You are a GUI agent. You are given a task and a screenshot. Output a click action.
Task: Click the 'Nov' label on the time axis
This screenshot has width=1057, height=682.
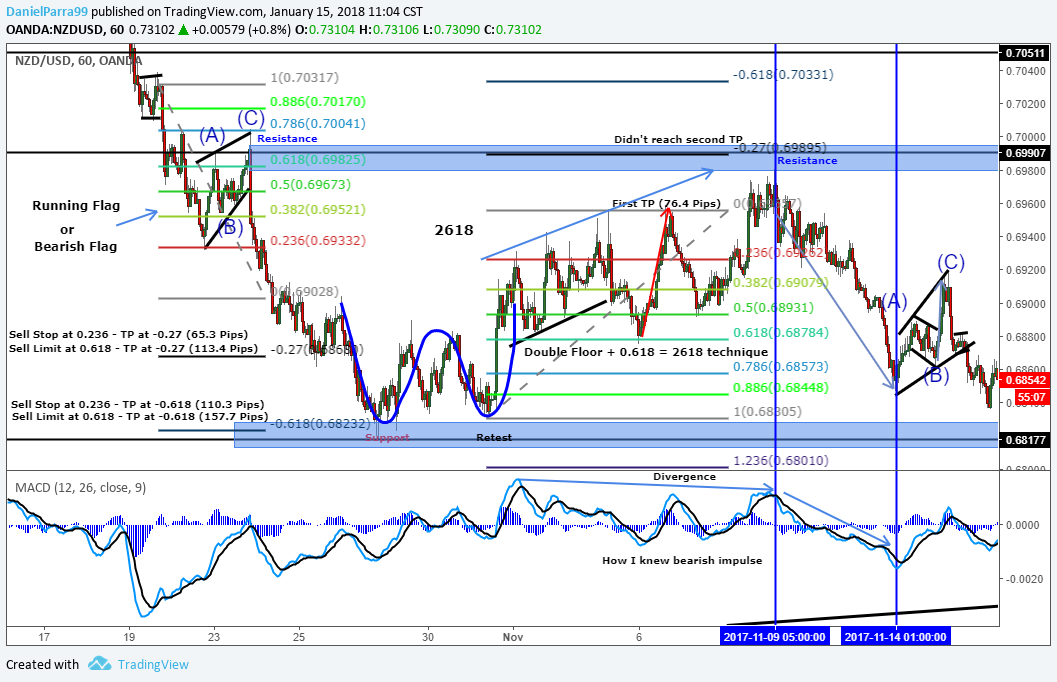[513, 637]
